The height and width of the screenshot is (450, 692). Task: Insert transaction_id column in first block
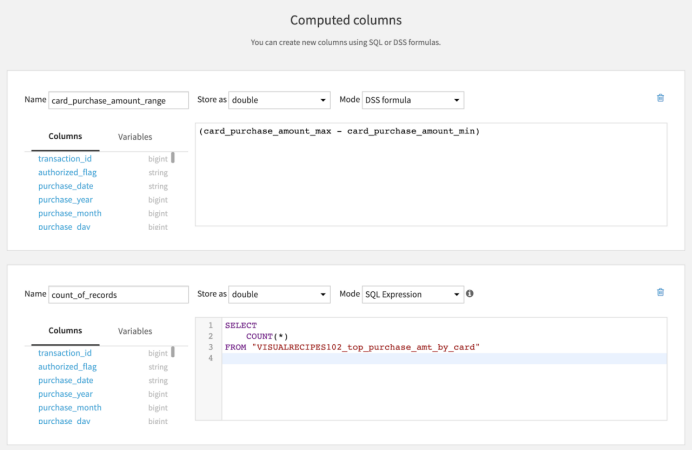click(65, 158)
